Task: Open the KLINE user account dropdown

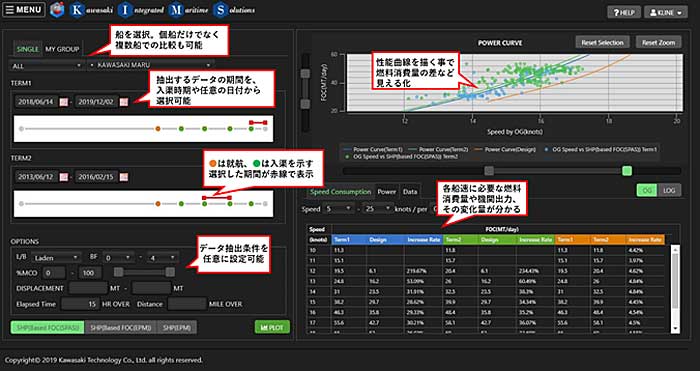Action: click(666, 13)
